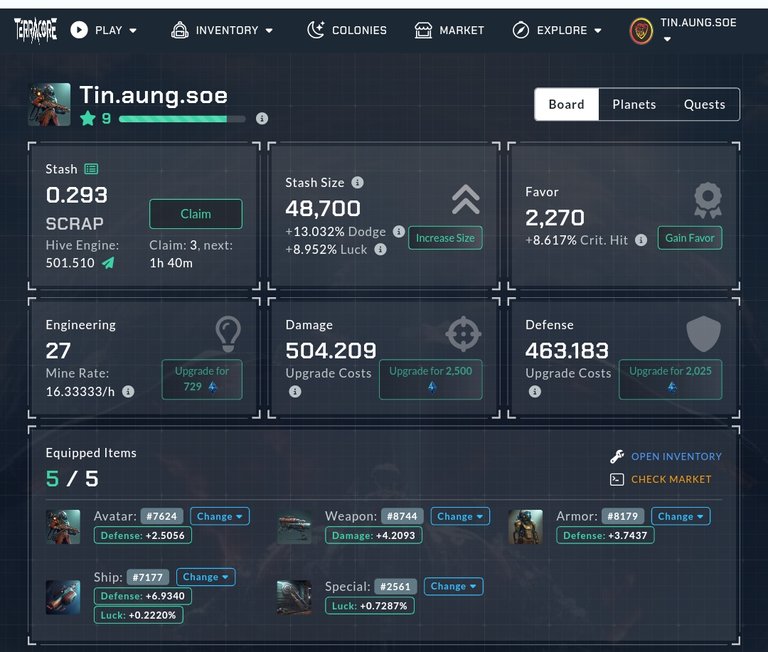Click the equipped Avatar #7624 thumbnail
The width and height of the screenshot is (768, 652).
(63, 527)
